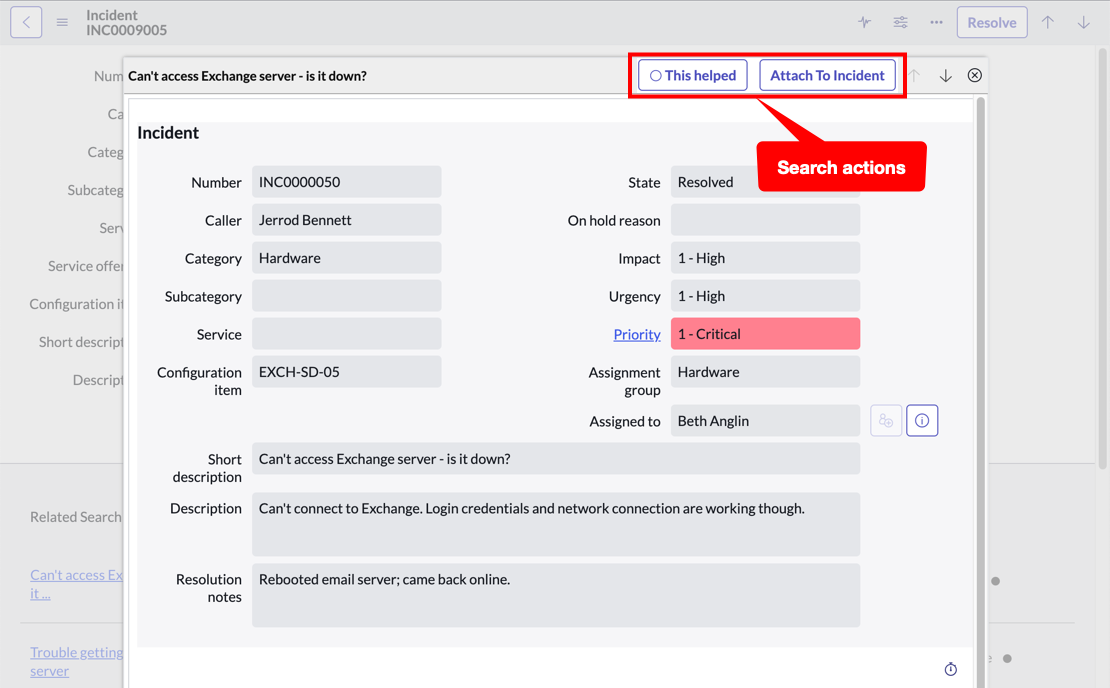Go to previous record with header up arrow
The image size is (1110, 688).
coord(1048,23)
